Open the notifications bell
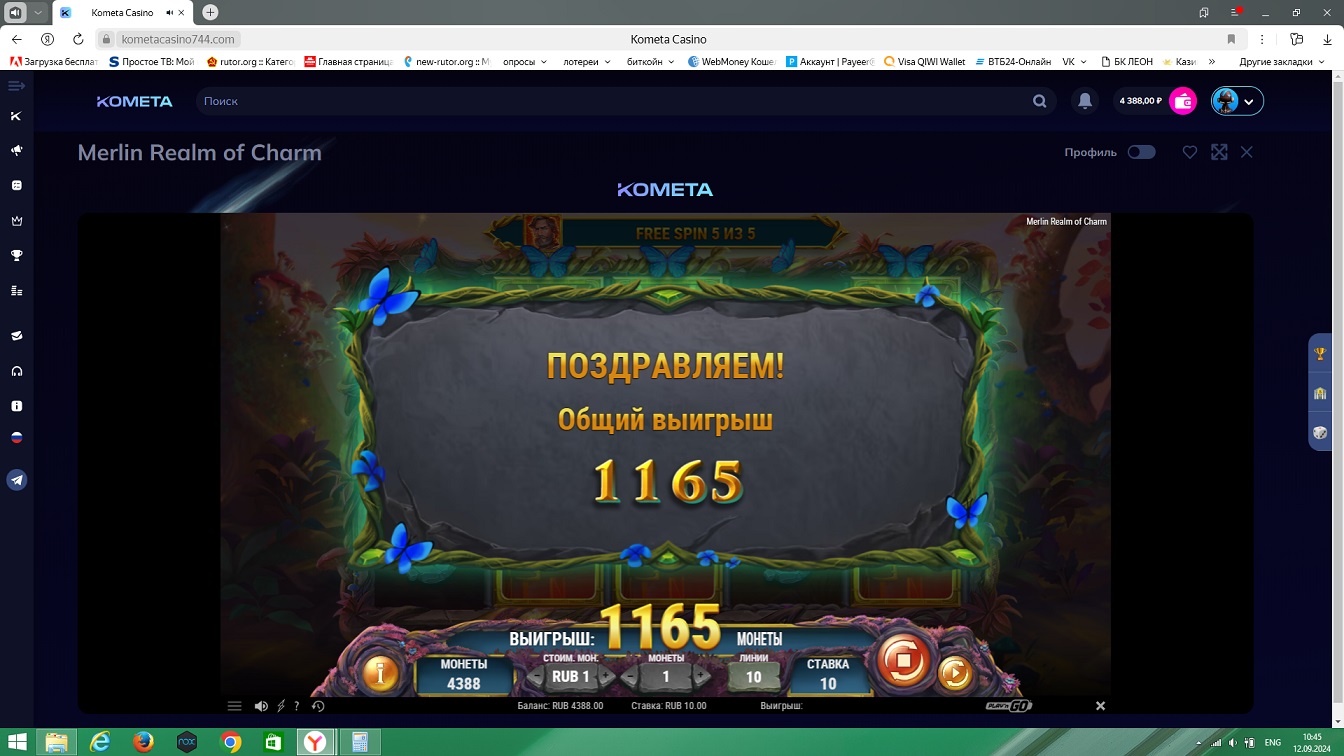 (1085, 101)
